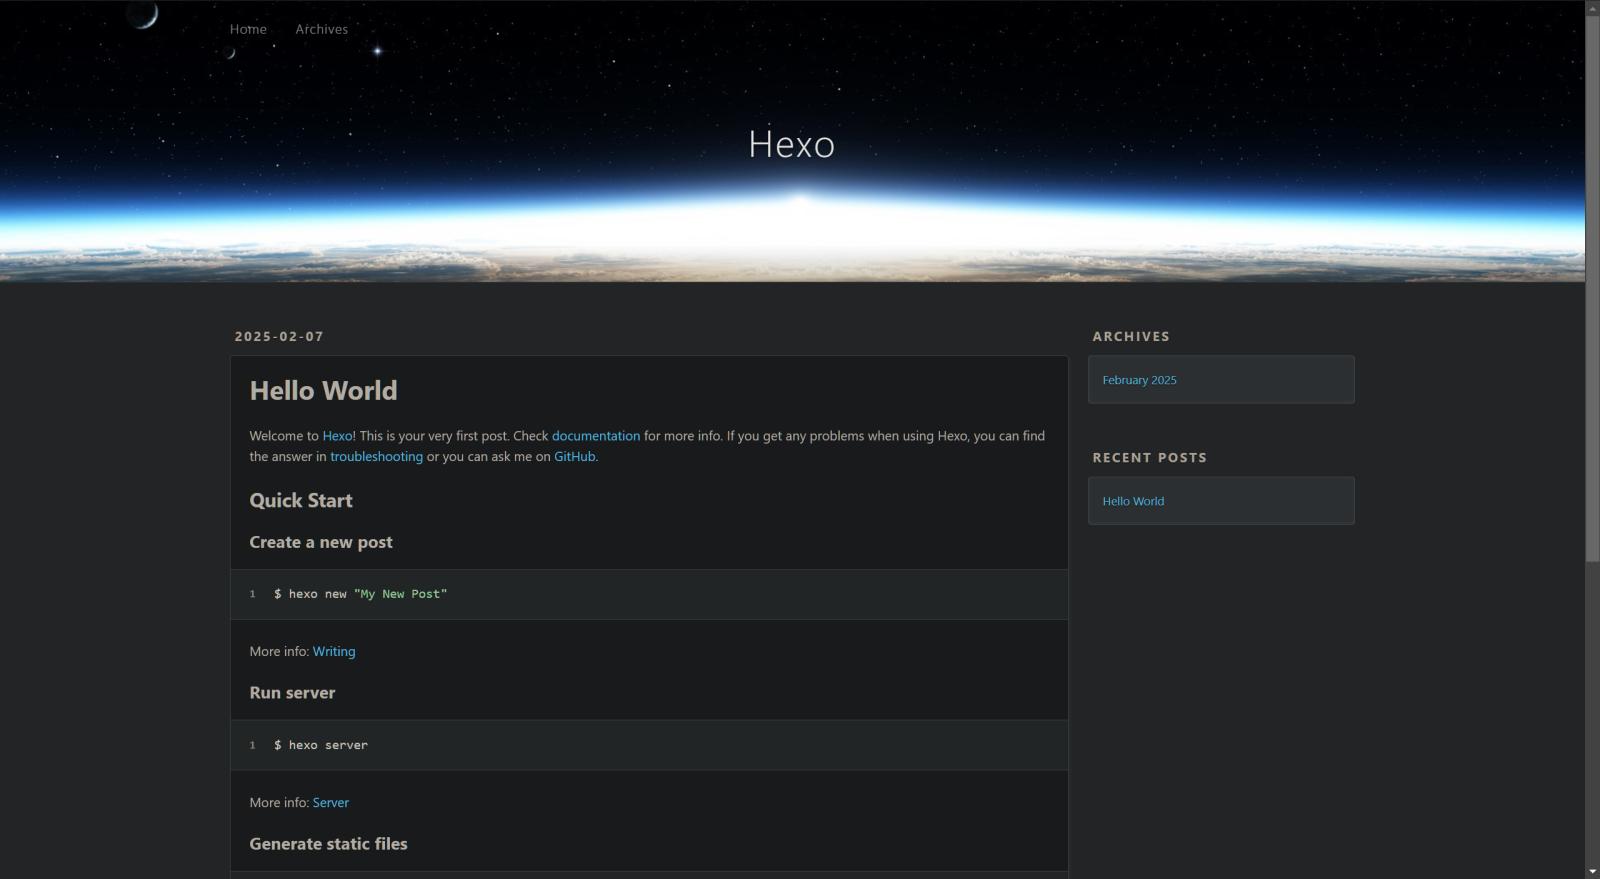The image size is (1600, 879).
Task: Go to Archives in the top navigation
Action: pos(321,29)
